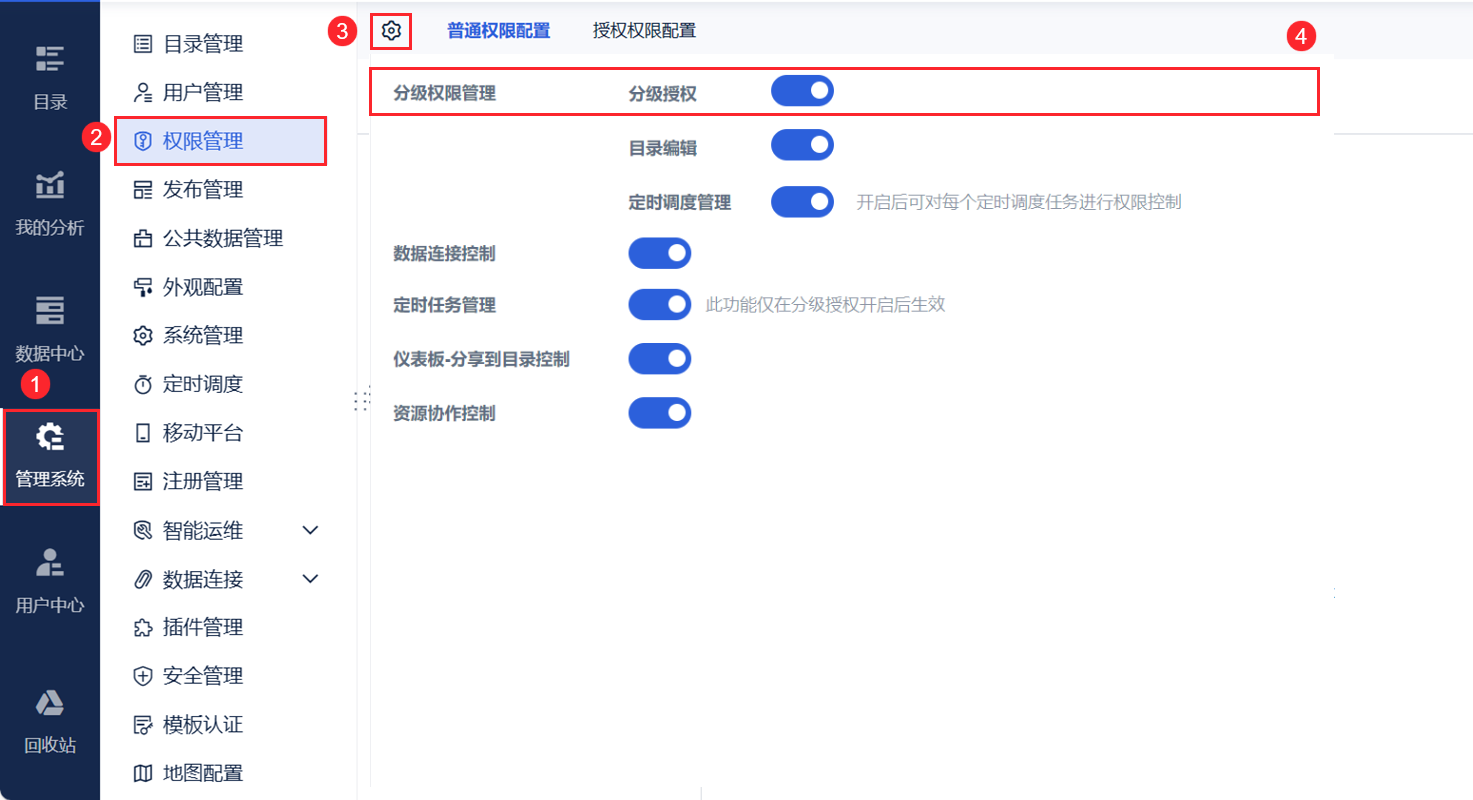Viewport: 1473px width, 800px height.
Task: Turn off 目录编辑
Action: (802, 144)
